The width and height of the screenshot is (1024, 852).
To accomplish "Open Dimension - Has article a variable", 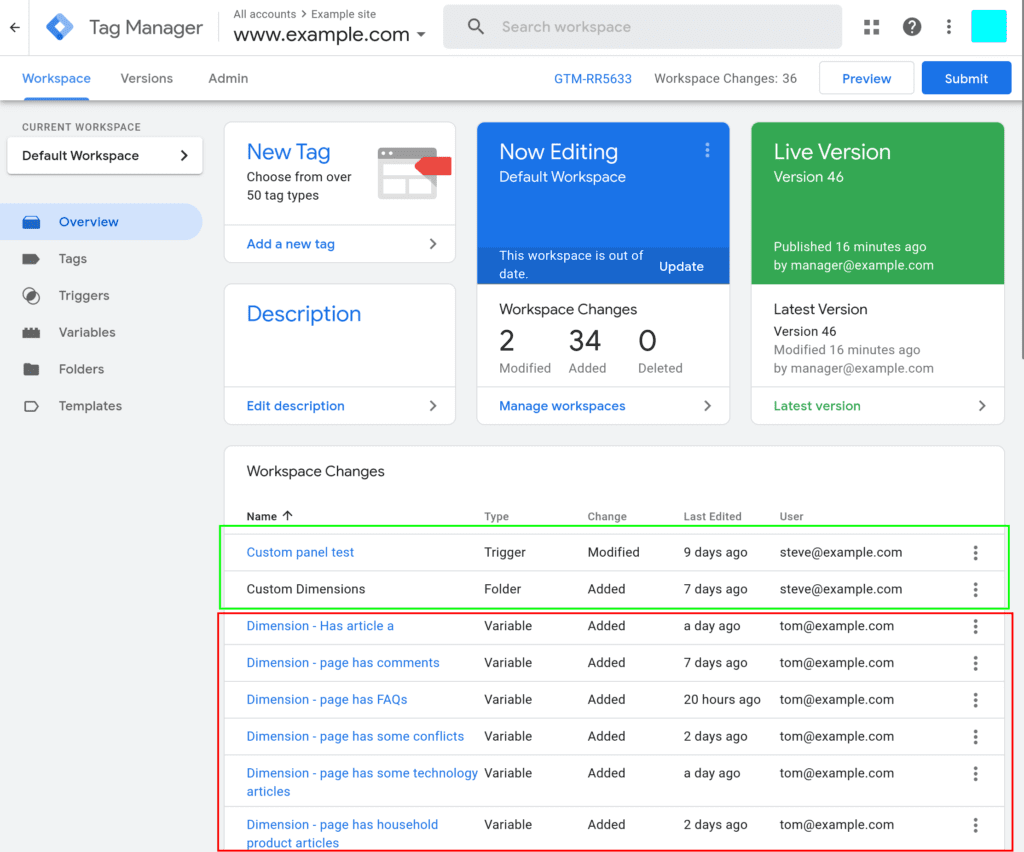I will pos(320,625).
